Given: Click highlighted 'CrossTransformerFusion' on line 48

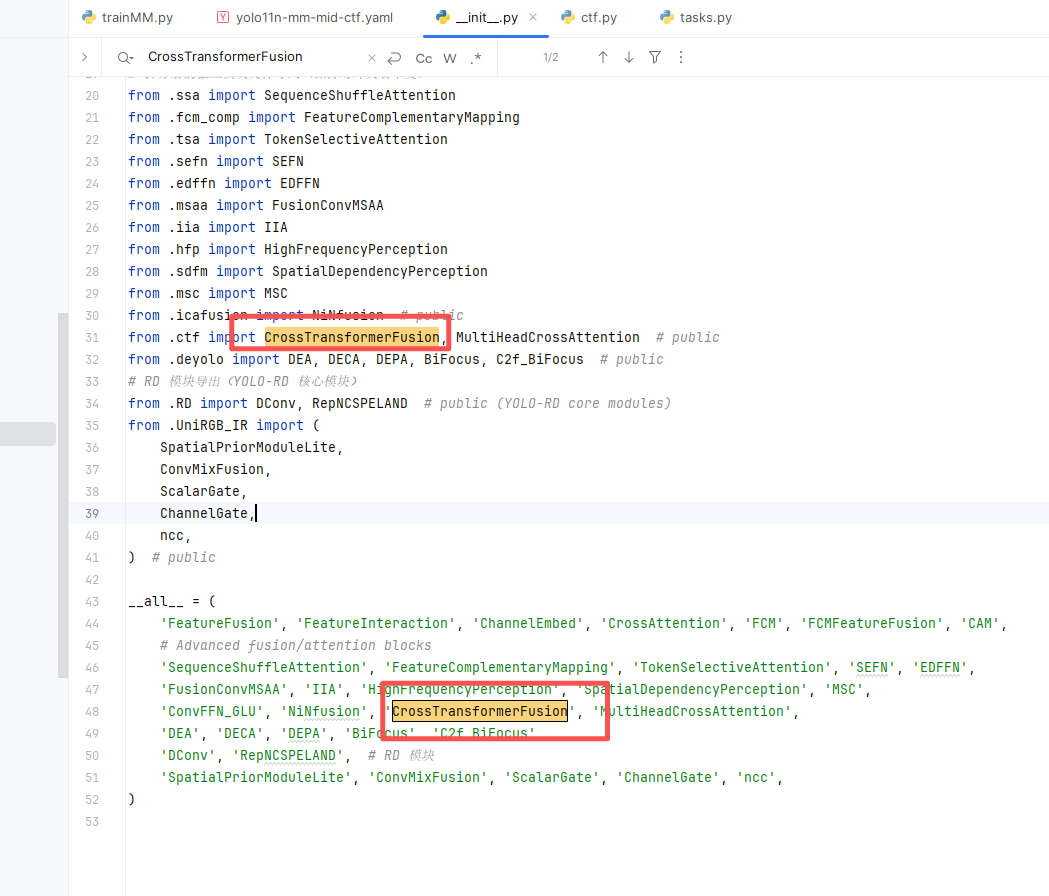Looking at the screenshot, I should point(480,711).
